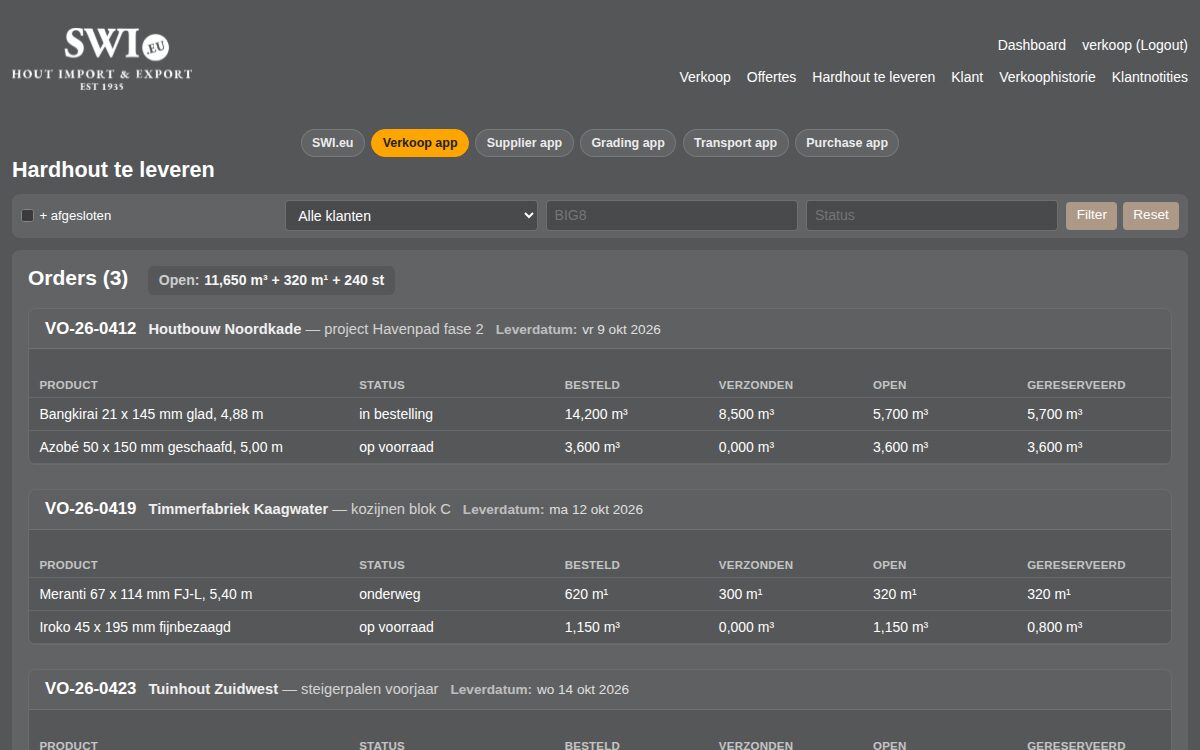The height and width of the screenshot is (750, 1200).
Task: Click the 'Orders (3)' heading
Action: coord(78,278)
